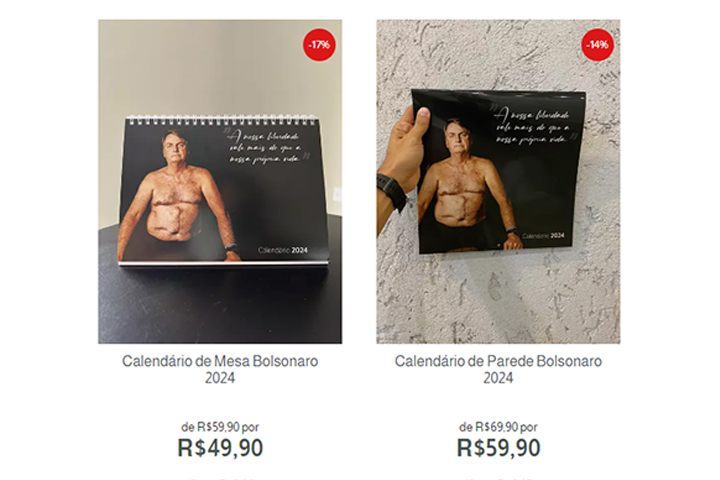
Task: Click the red -14% discount badge
Action: coord(597,45)
